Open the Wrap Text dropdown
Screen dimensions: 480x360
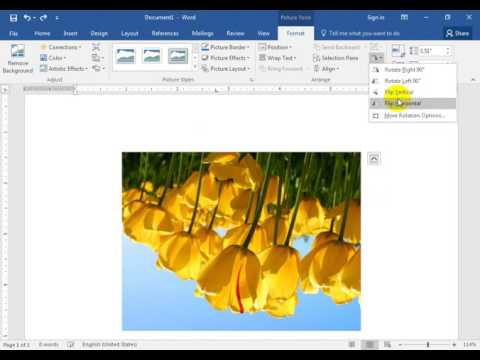point(278,58)
